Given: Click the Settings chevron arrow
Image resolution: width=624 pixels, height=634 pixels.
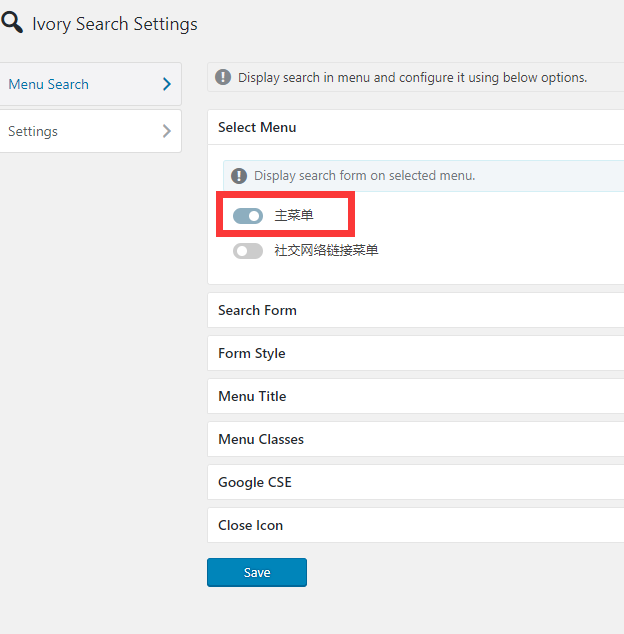Looking at the screenshot, I should (x=167, y=131).
